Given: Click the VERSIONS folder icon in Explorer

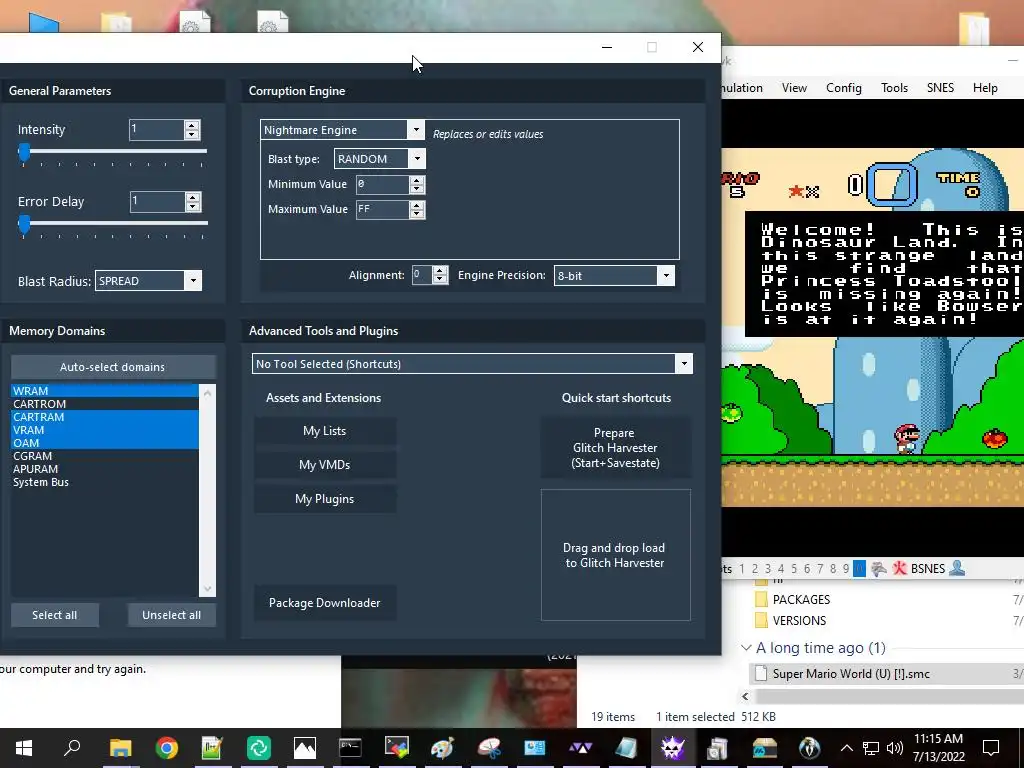Looking at the screenshot, I should click(761, 620).
